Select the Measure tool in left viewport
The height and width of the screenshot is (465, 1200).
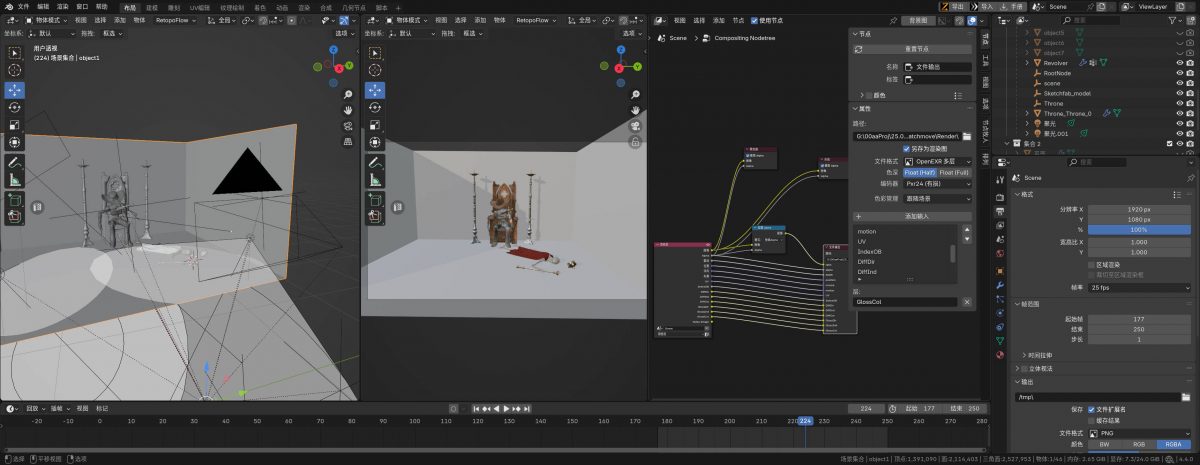coord(15,179)
